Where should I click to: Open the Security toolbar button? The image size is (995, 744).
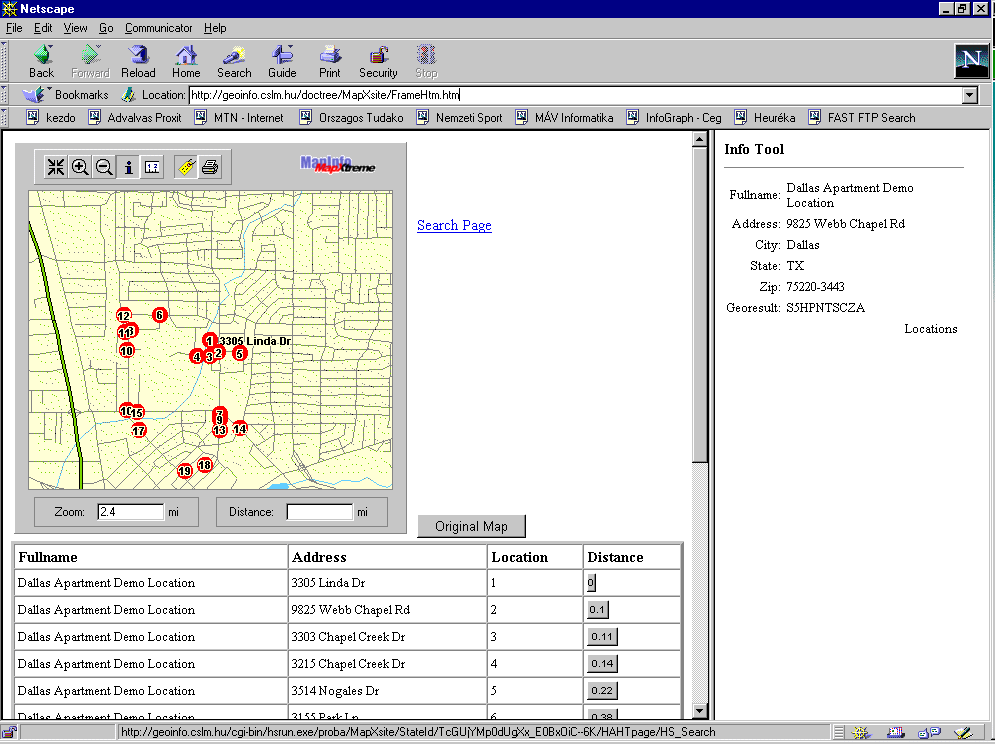click(378, 61)
